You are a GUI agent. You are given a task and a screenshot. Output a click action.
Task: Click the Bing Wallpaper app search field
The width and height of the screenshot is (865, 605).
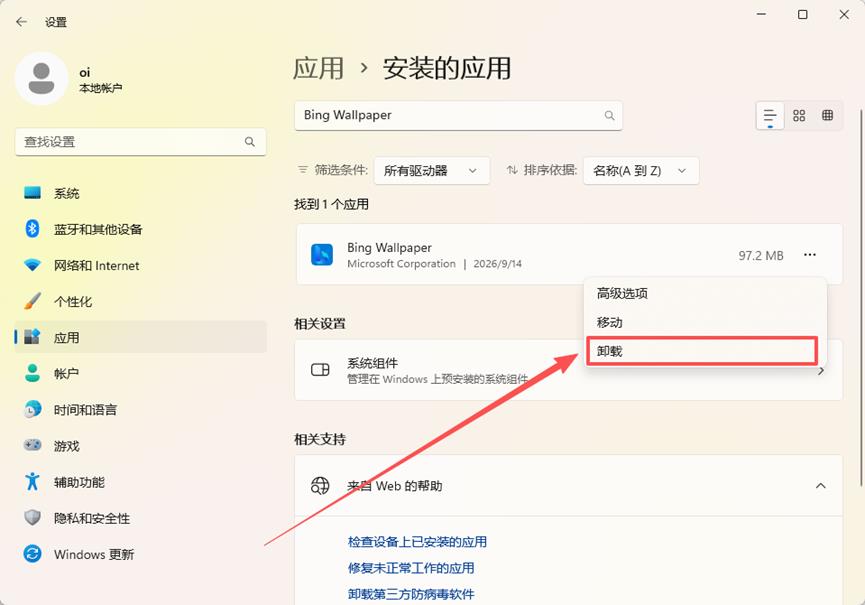click(x=458, y=115)
